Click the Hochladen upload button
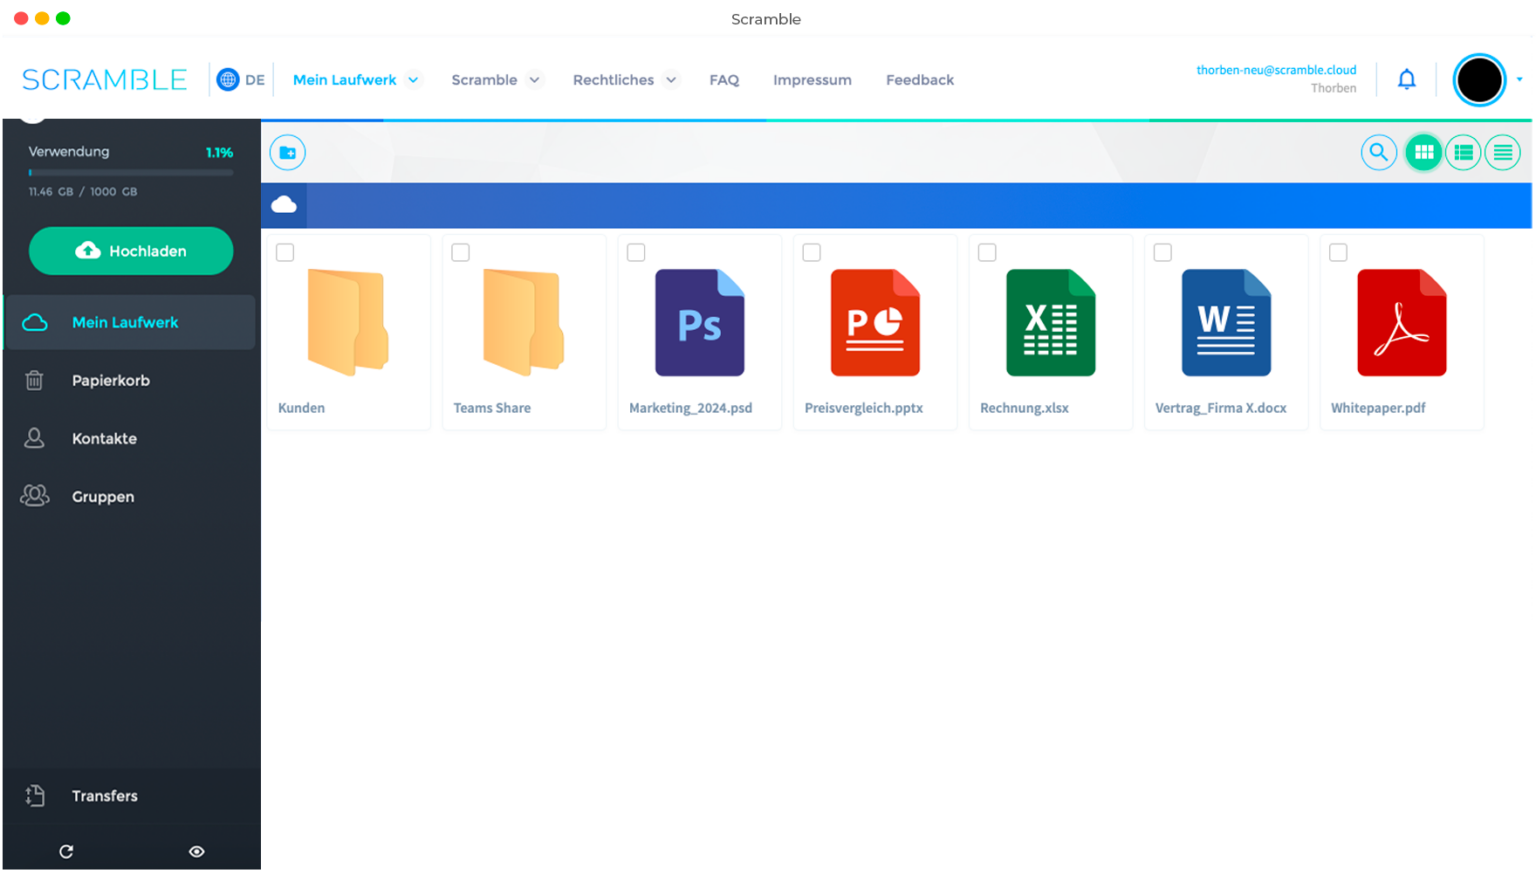Image resolution: width=1536 pixels, height=873 pixels. point(131,251)
